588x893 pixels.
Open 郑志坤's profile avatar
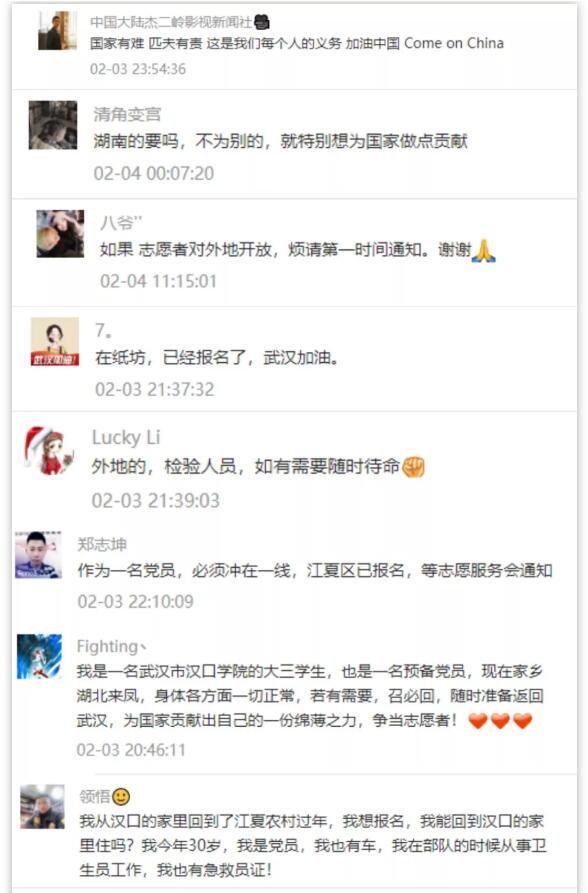coord(38,555)
